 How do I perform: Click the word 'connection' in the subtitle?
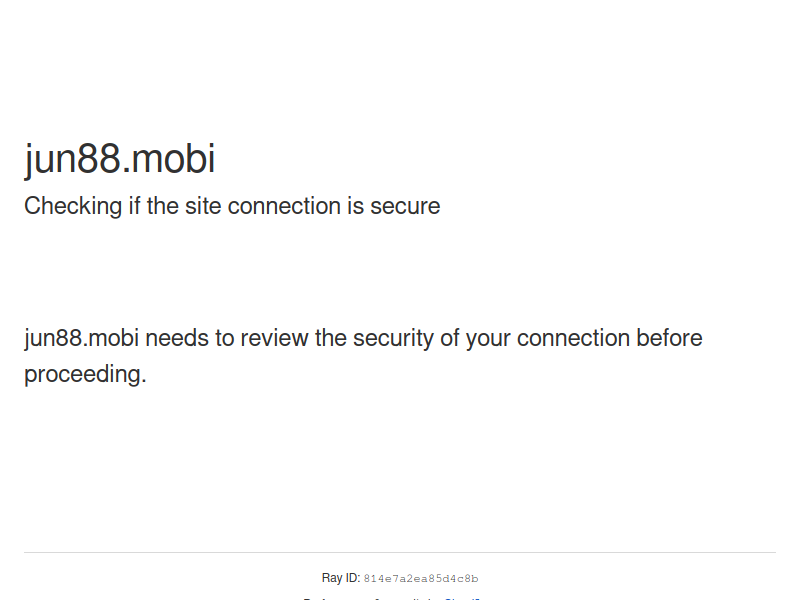(x=284, y=207)
